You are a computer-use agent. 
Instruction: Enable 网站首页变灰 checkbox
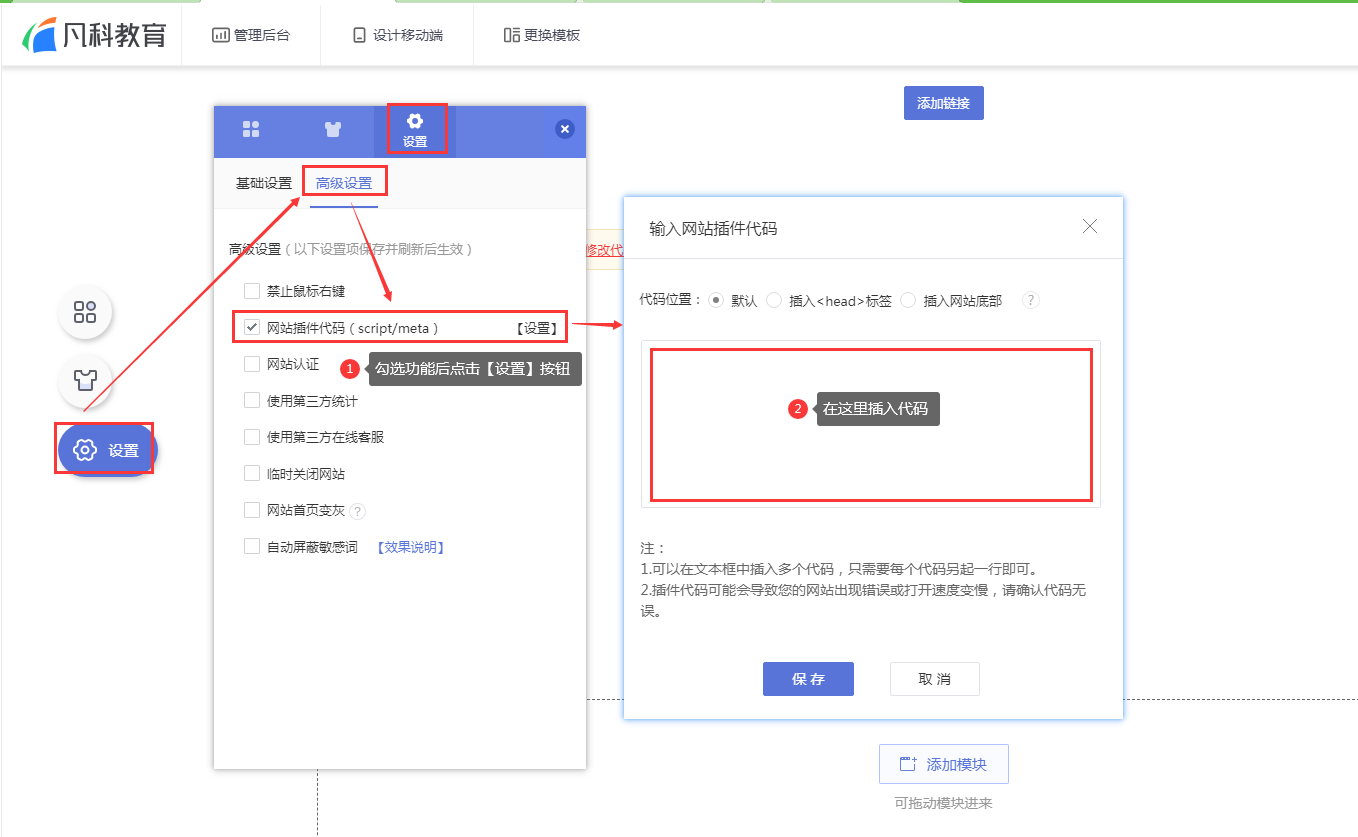click(252, 510)
